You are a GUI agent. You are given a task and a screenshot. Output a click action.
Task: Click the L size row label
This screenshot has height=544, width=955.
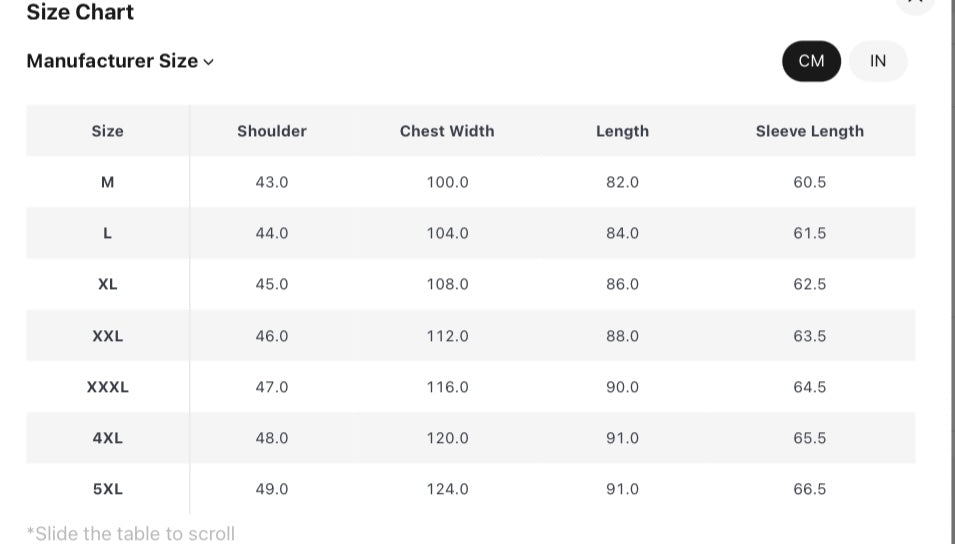click(107, 233)
